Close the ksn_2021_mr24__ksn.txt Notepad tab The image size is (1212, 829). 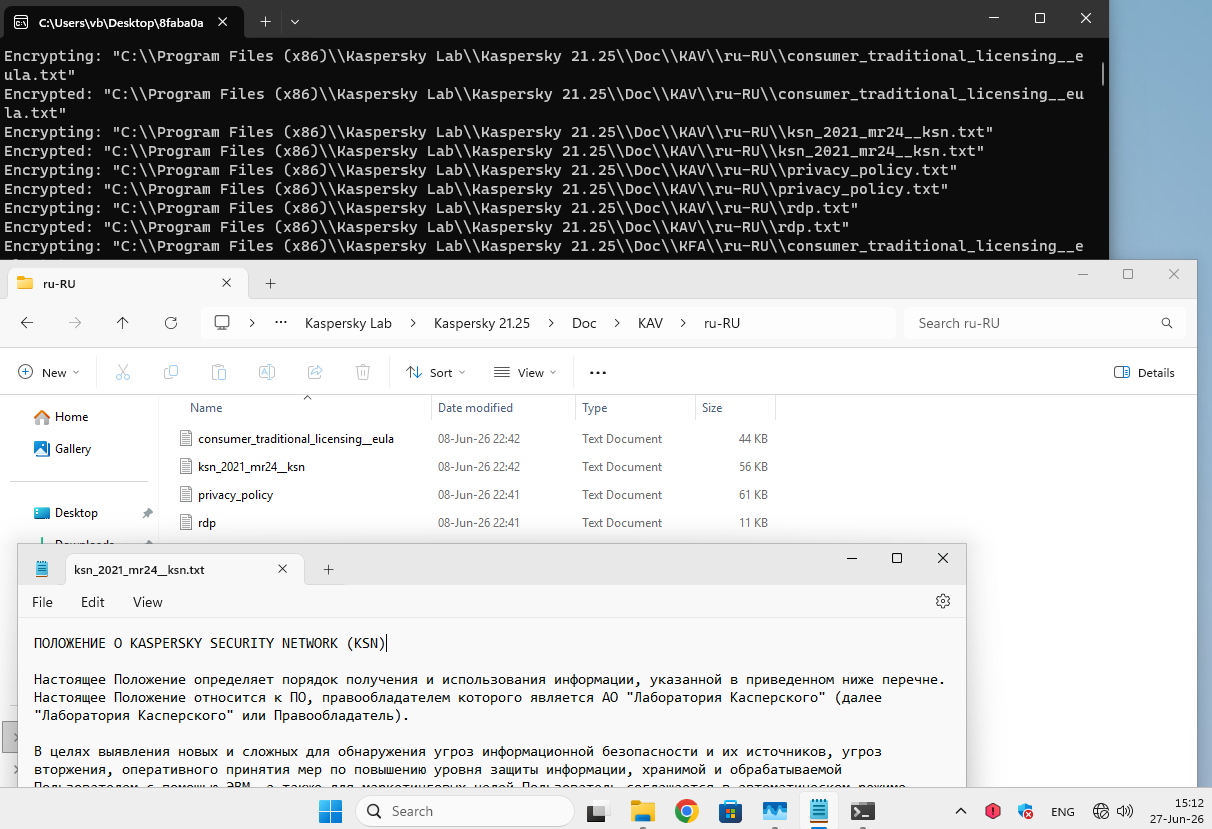click(283, 570)
